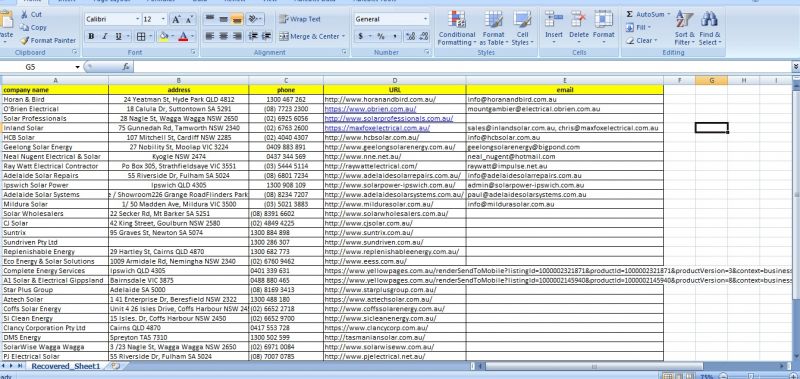Toggle Wrap Text
Screen dimensions: 800x379
click(300, 19)
